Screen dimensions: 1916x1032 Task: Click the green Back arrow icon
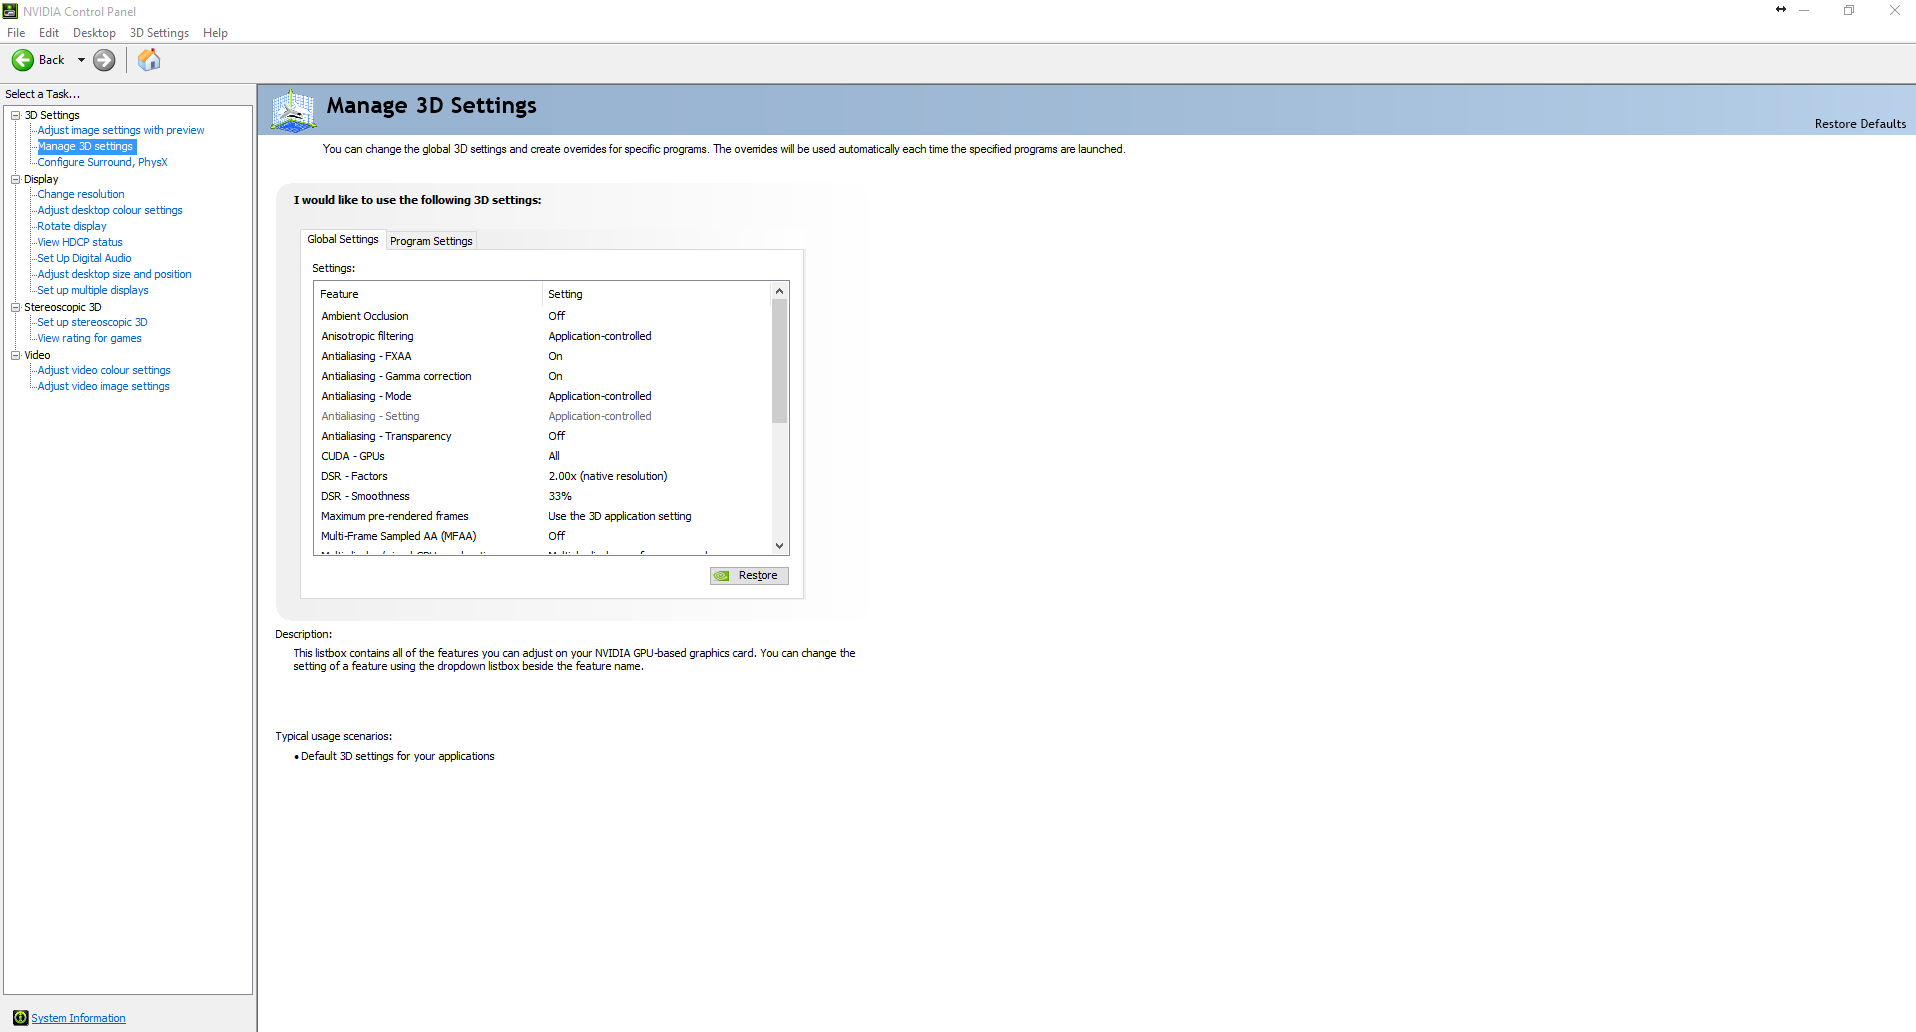pos(22,60)
